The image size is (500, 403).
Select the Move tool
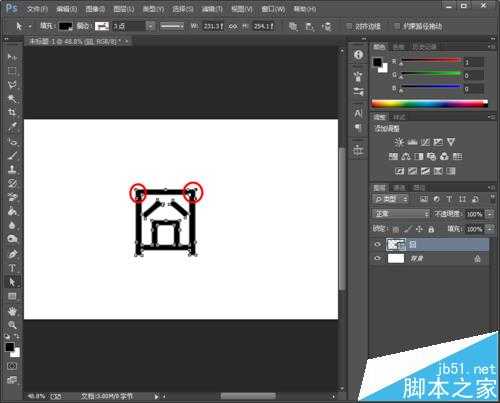pos(12,57)
